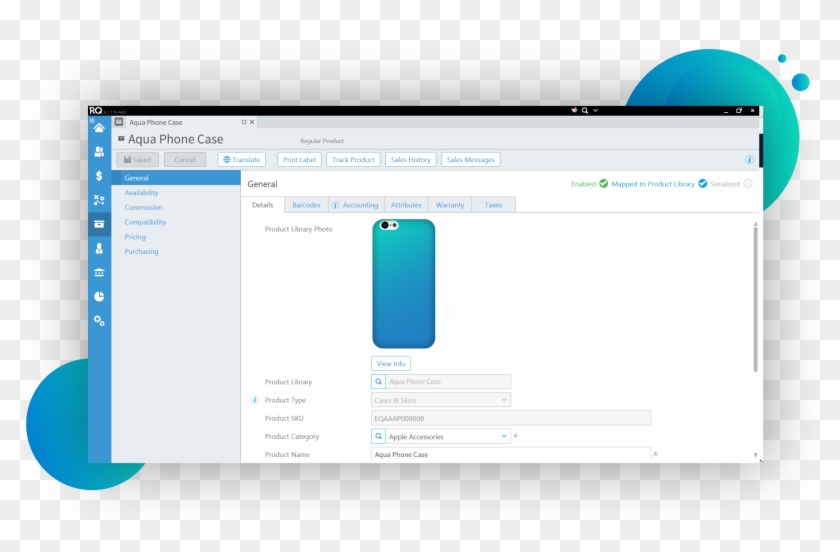Toggle Mapped to Product Library checkmark
This screenshot has height=552, width=840.
pos(703,184)
